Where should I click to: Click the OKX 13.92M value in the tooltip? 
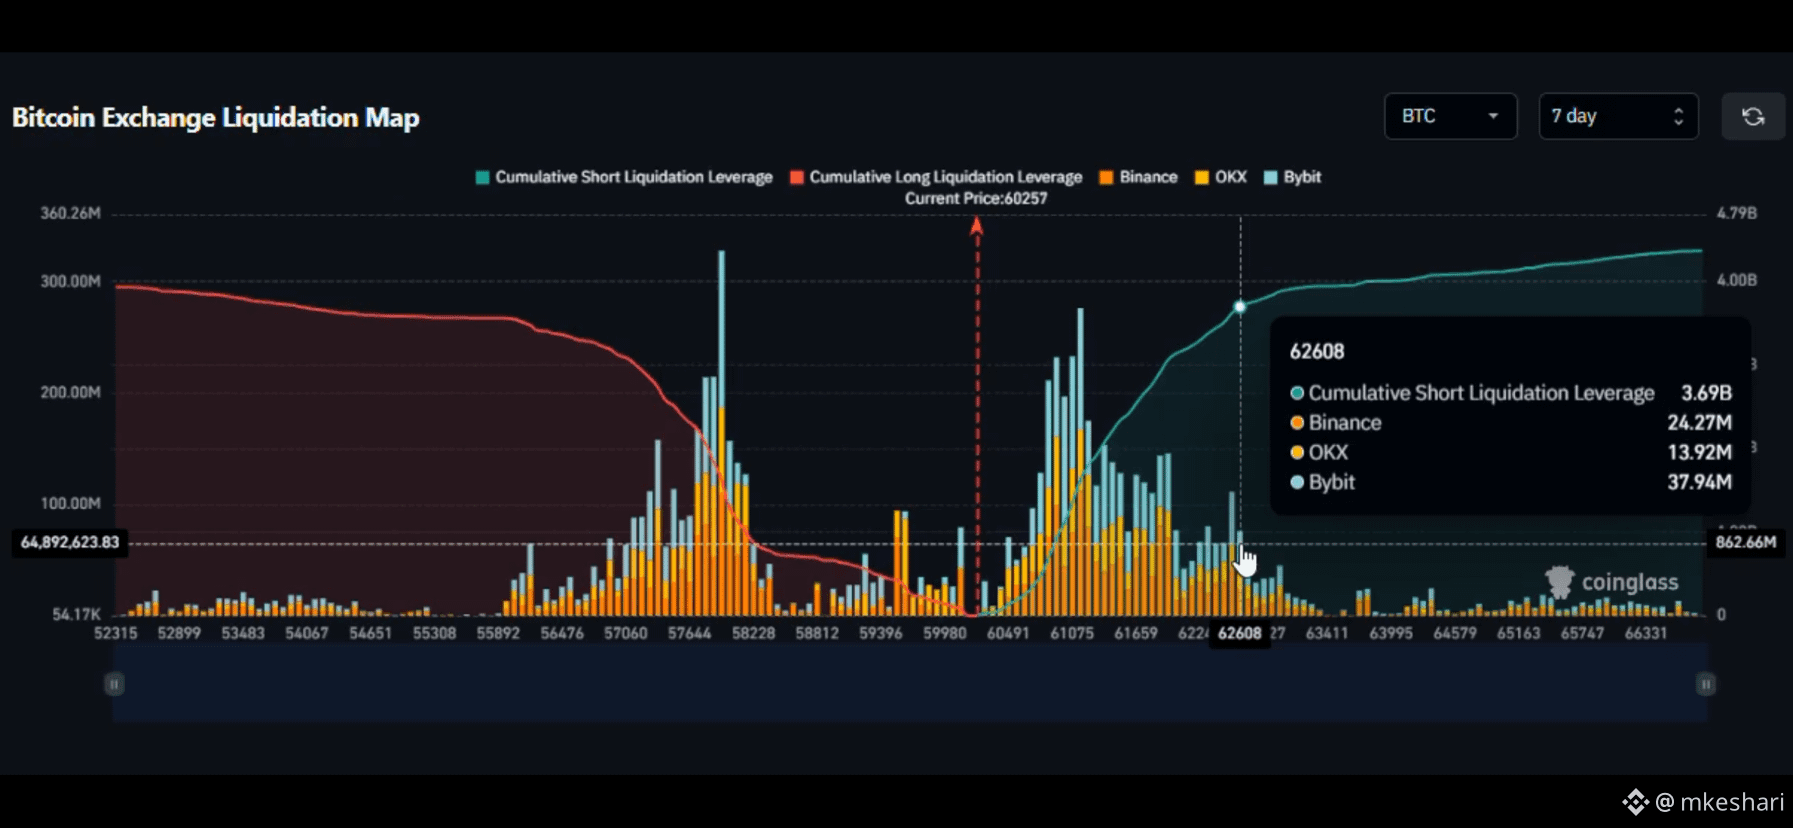(1699, 452)
